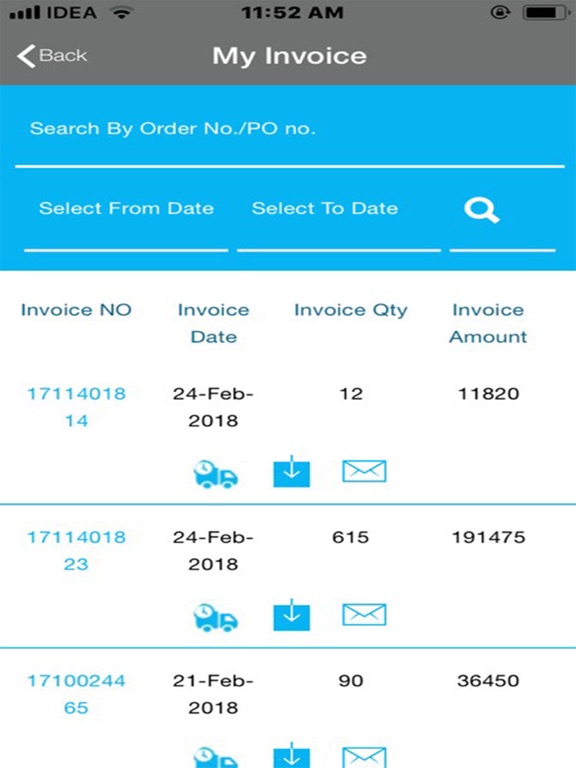Open the Select From Date picker
This screenshot has width=576, height=768.
(126, 209)
